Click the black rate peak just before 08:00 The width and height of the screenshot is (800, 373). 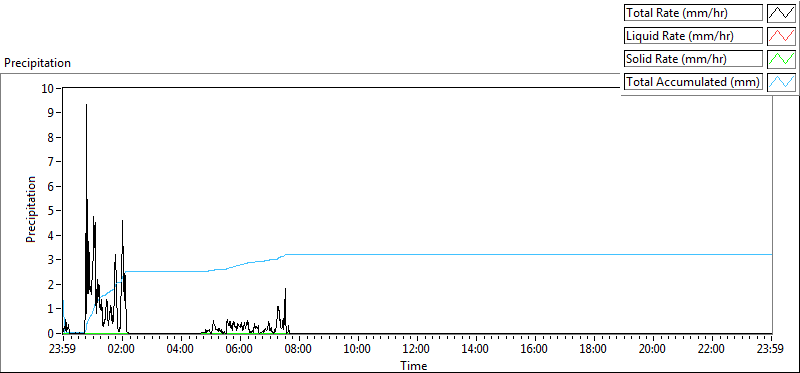(x=285, y=289)
